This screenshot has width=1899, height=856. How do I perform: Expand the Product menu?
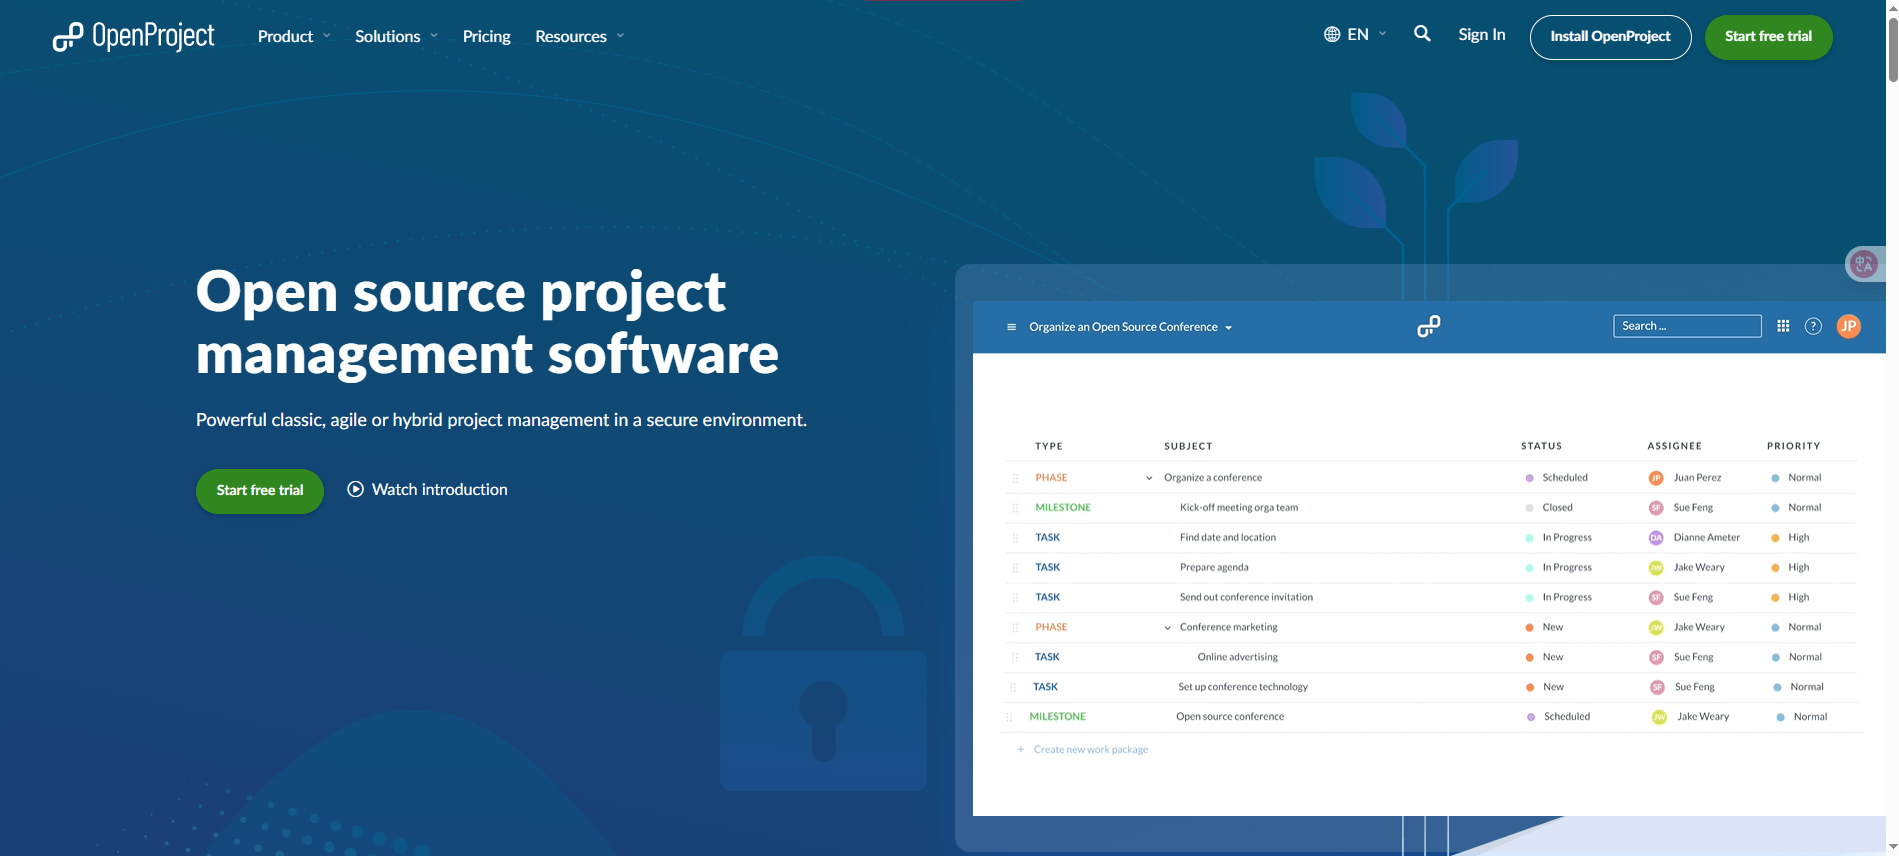(294, 36)
